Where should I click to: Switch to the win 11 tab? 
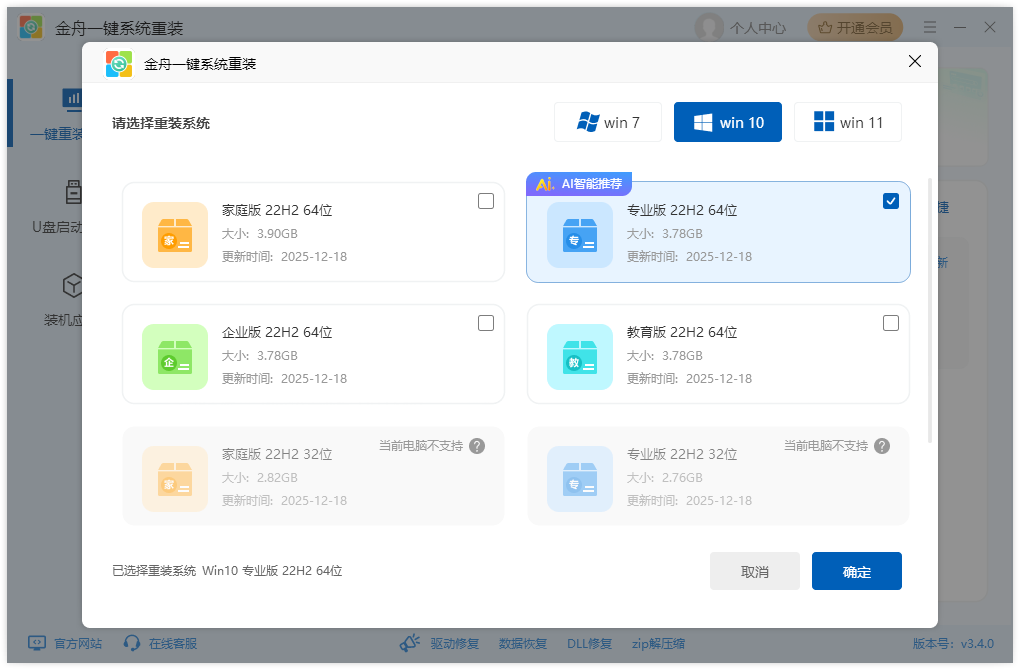pos(848,122)
